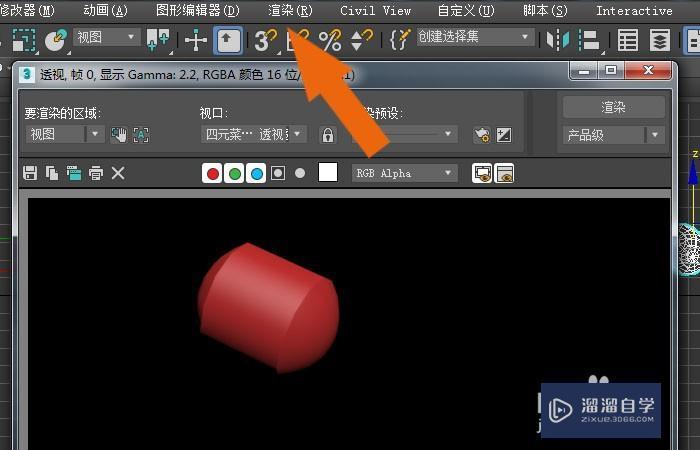Click the auto region selected icon
700x450 pixels.
pyautogui.click(x=141, y=134)
